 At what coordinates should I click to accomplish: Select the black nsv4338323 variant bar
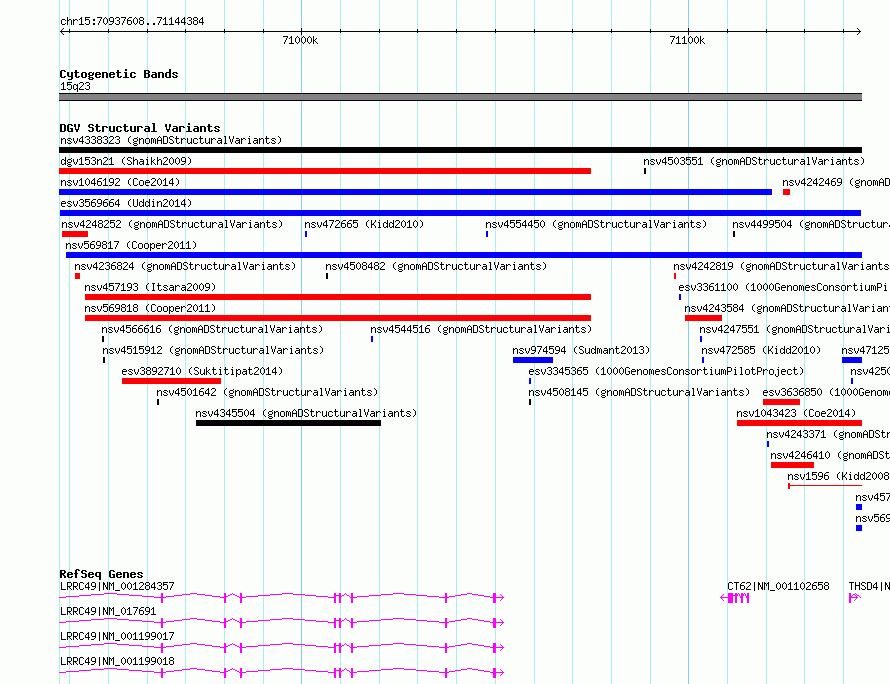pyautogui.click(x=460, y=150)
